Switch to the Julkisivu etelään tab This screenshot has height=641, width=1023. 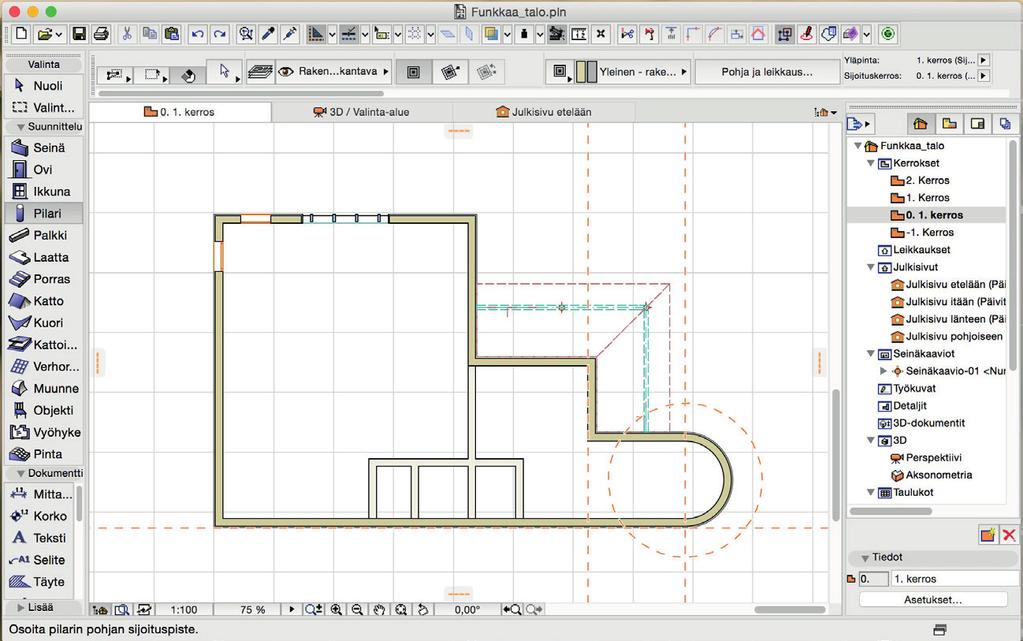pos(543,112)
